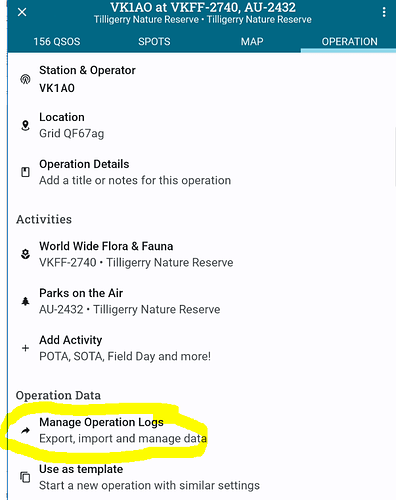
Task: Click the share arrow icon for Manage Operation Logs
Action: (25, 431)
